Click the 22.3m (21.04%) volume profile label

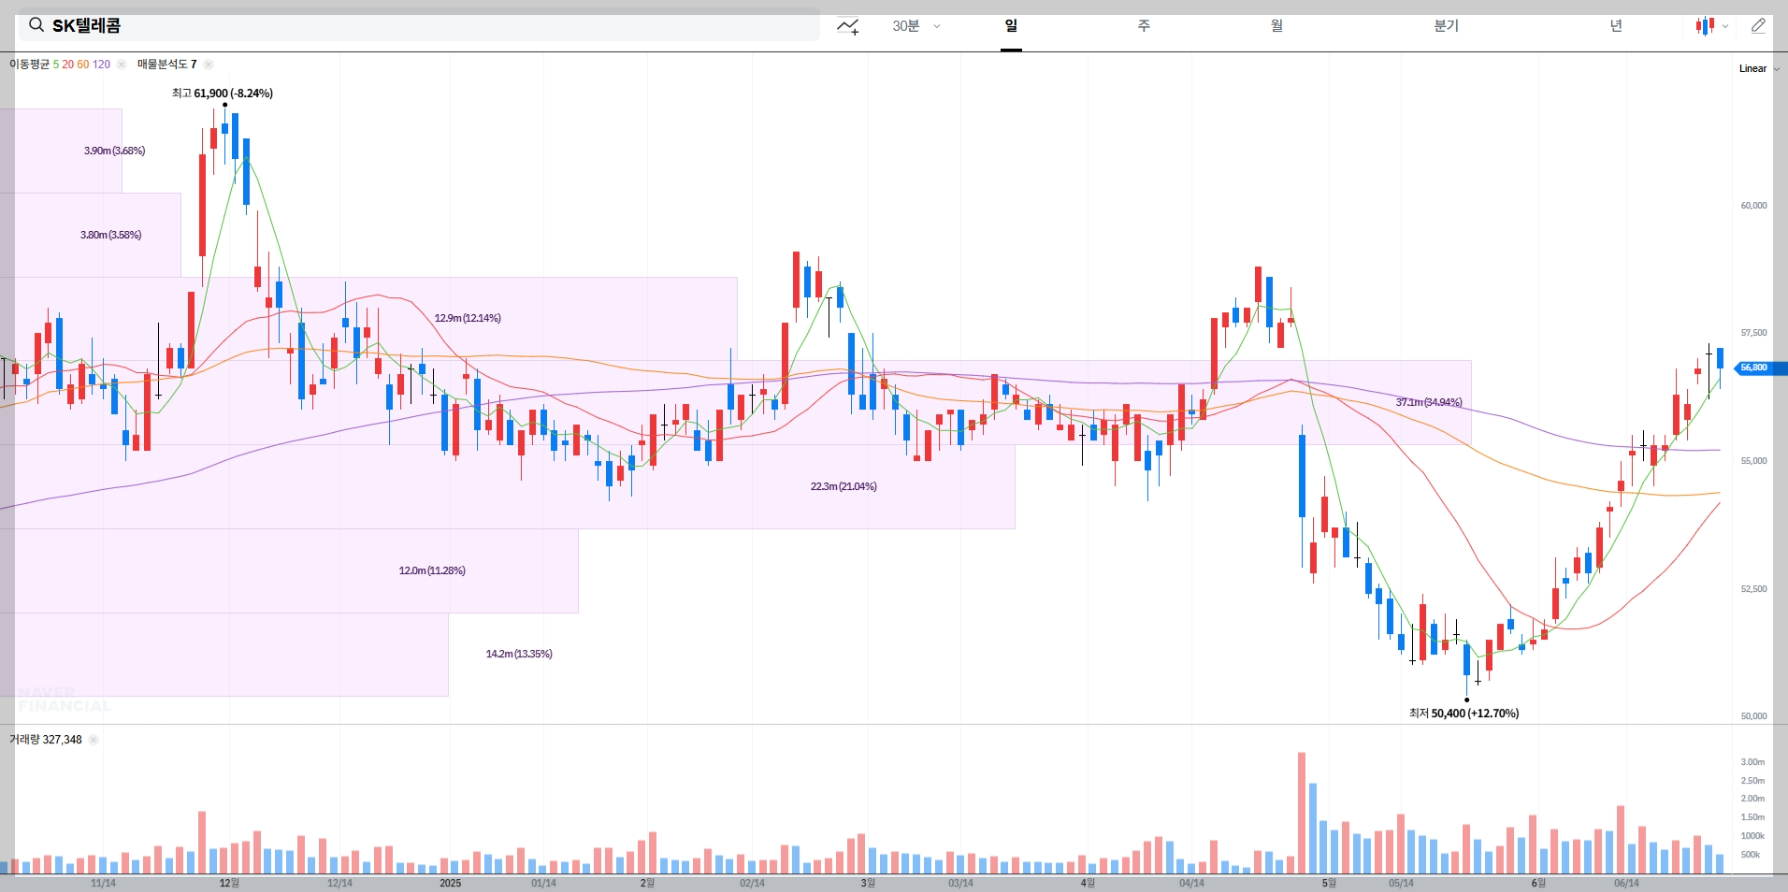[x=843, y=486]
